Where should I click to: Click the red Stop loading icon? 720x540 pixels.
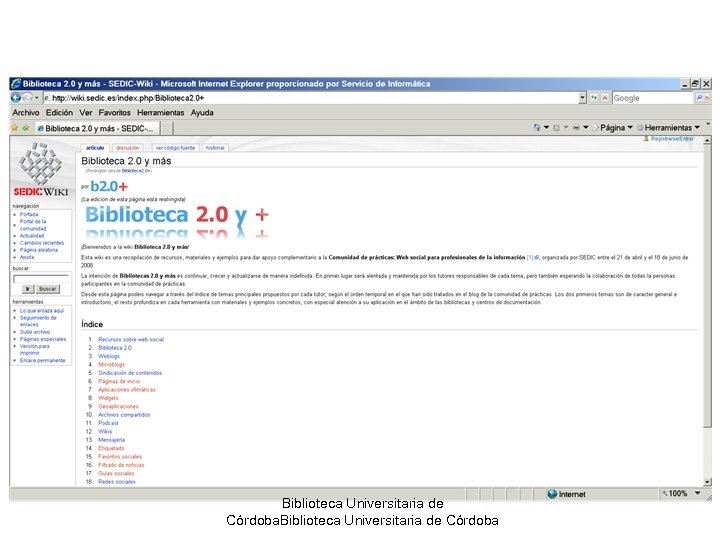(x=605, y=98)
